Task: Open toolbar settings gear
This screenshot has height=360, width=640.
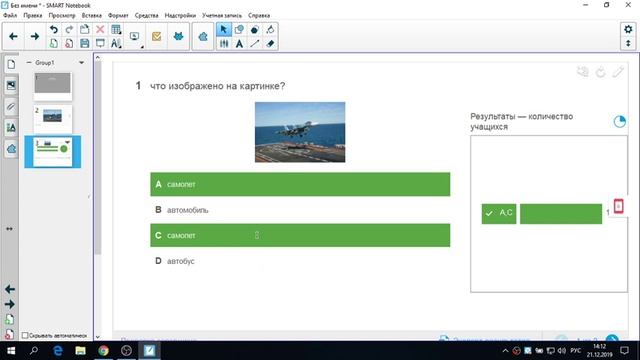Action: [628, 29]
